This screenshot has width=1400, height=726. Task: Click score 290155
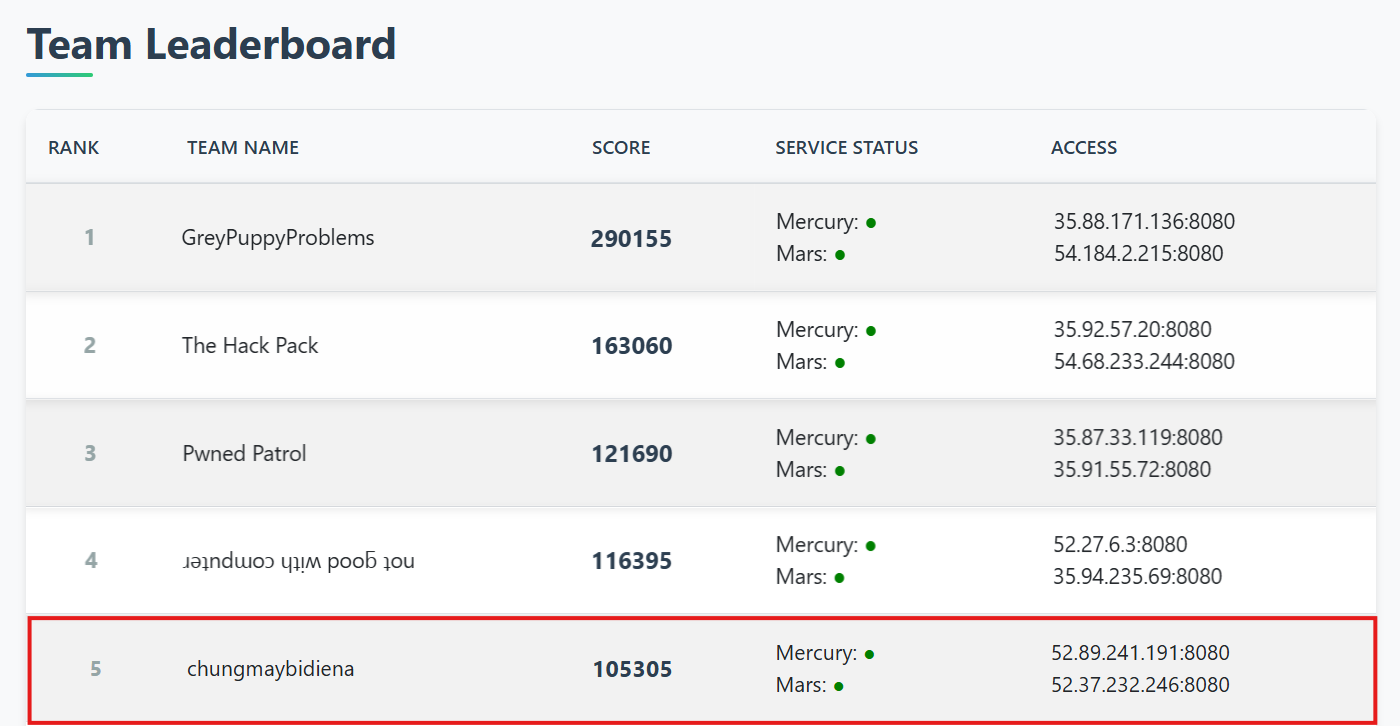[631, 239]
